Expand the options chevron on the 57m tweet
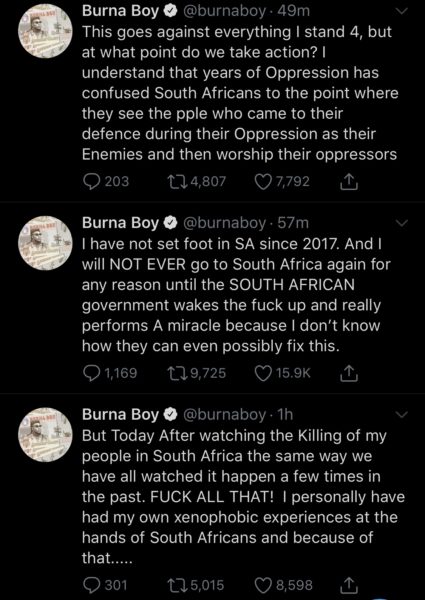Viewport: 425px width, 600px height. (x=403, y=223)
